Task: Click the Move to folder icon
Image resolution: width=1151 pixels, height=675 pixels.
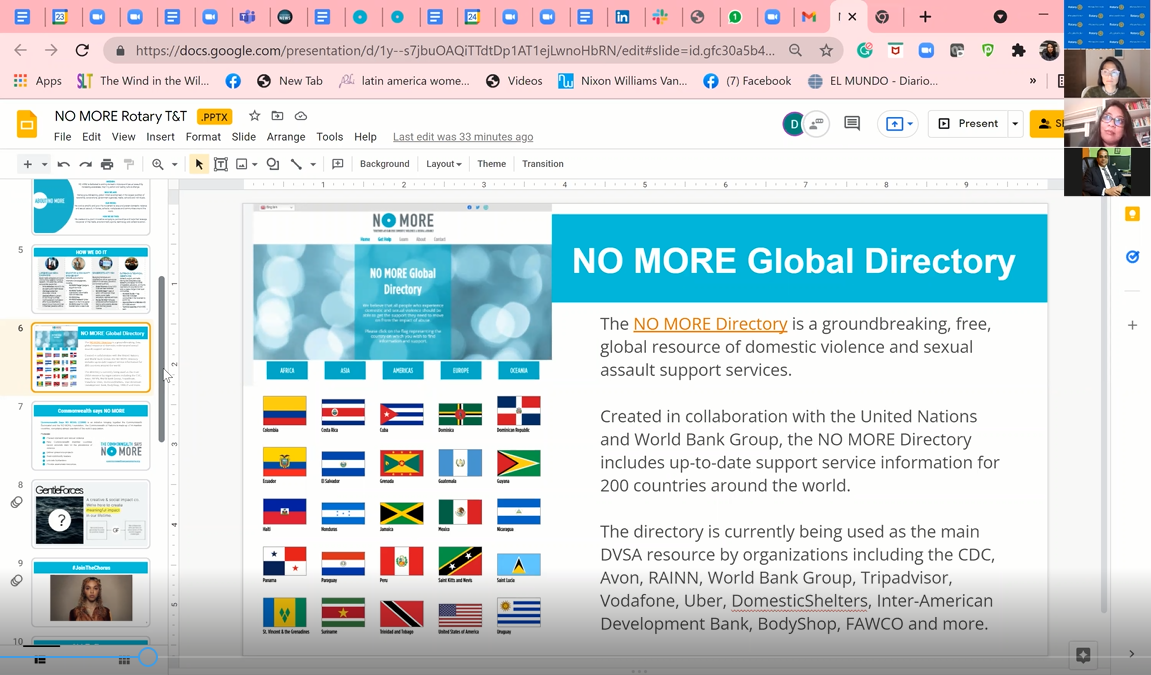Action: pos(277,117)
